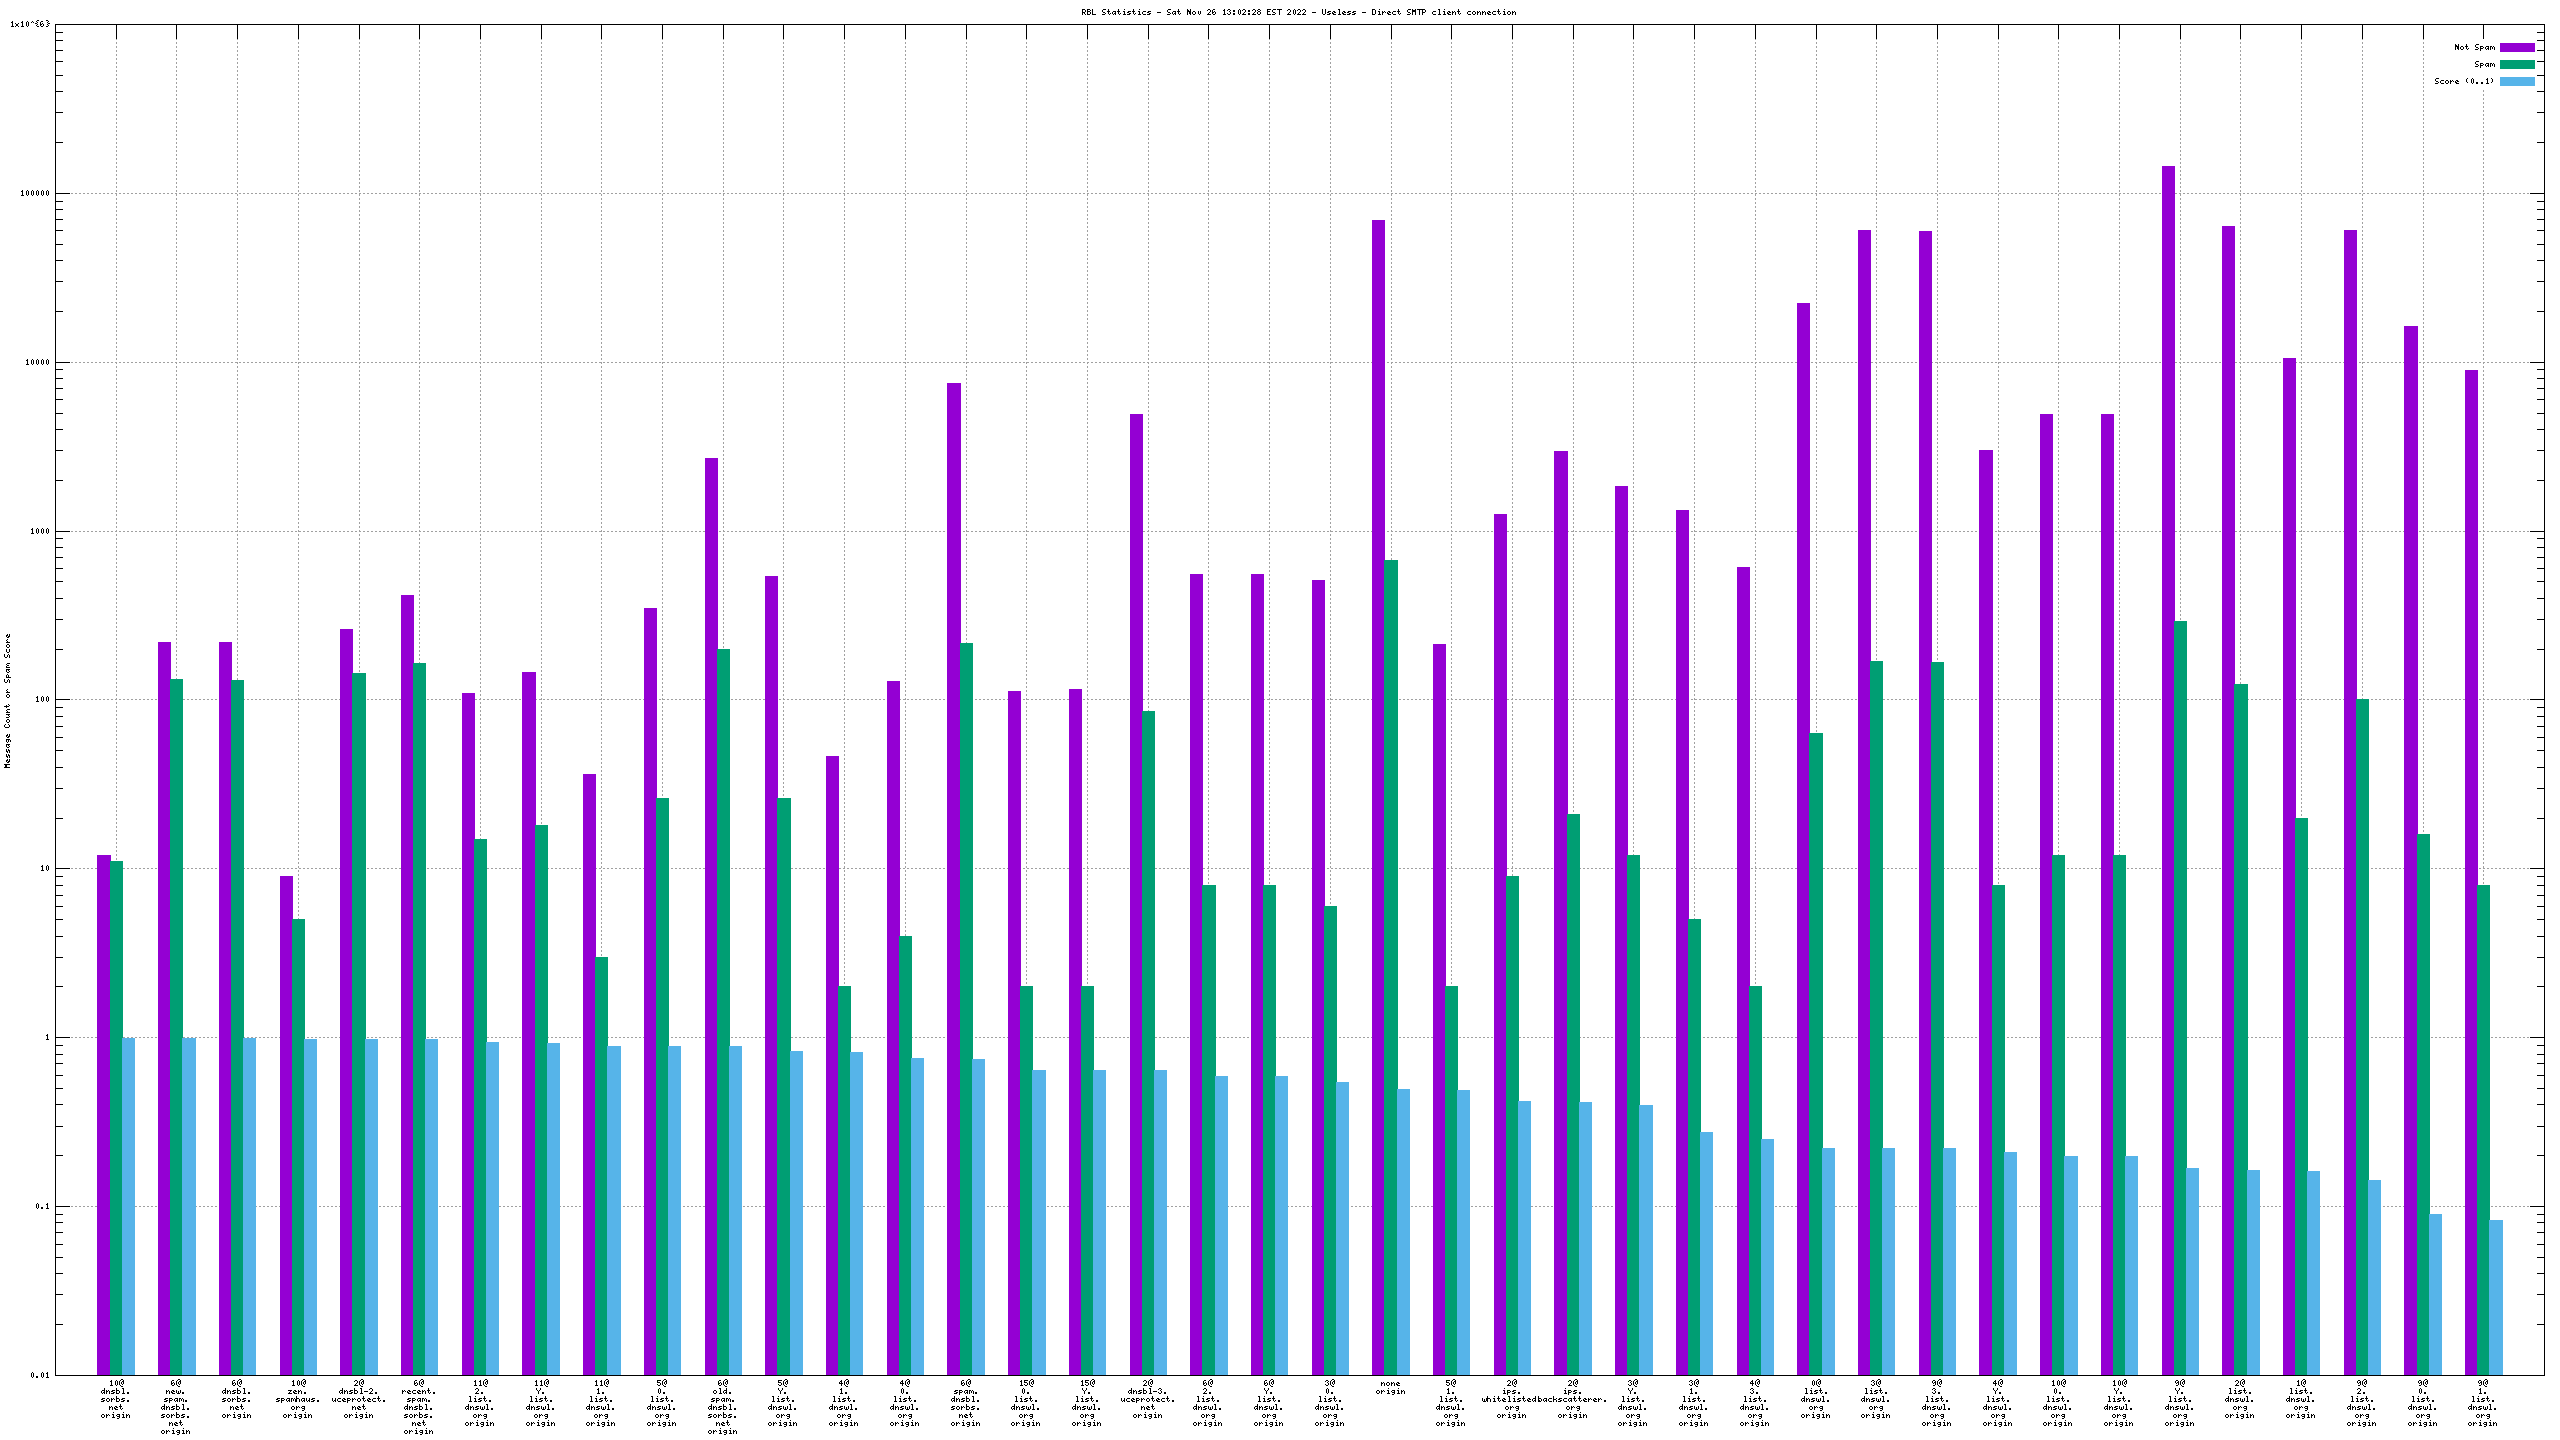Click the blue Score (0..1) legend swatch

point(2517,81)
